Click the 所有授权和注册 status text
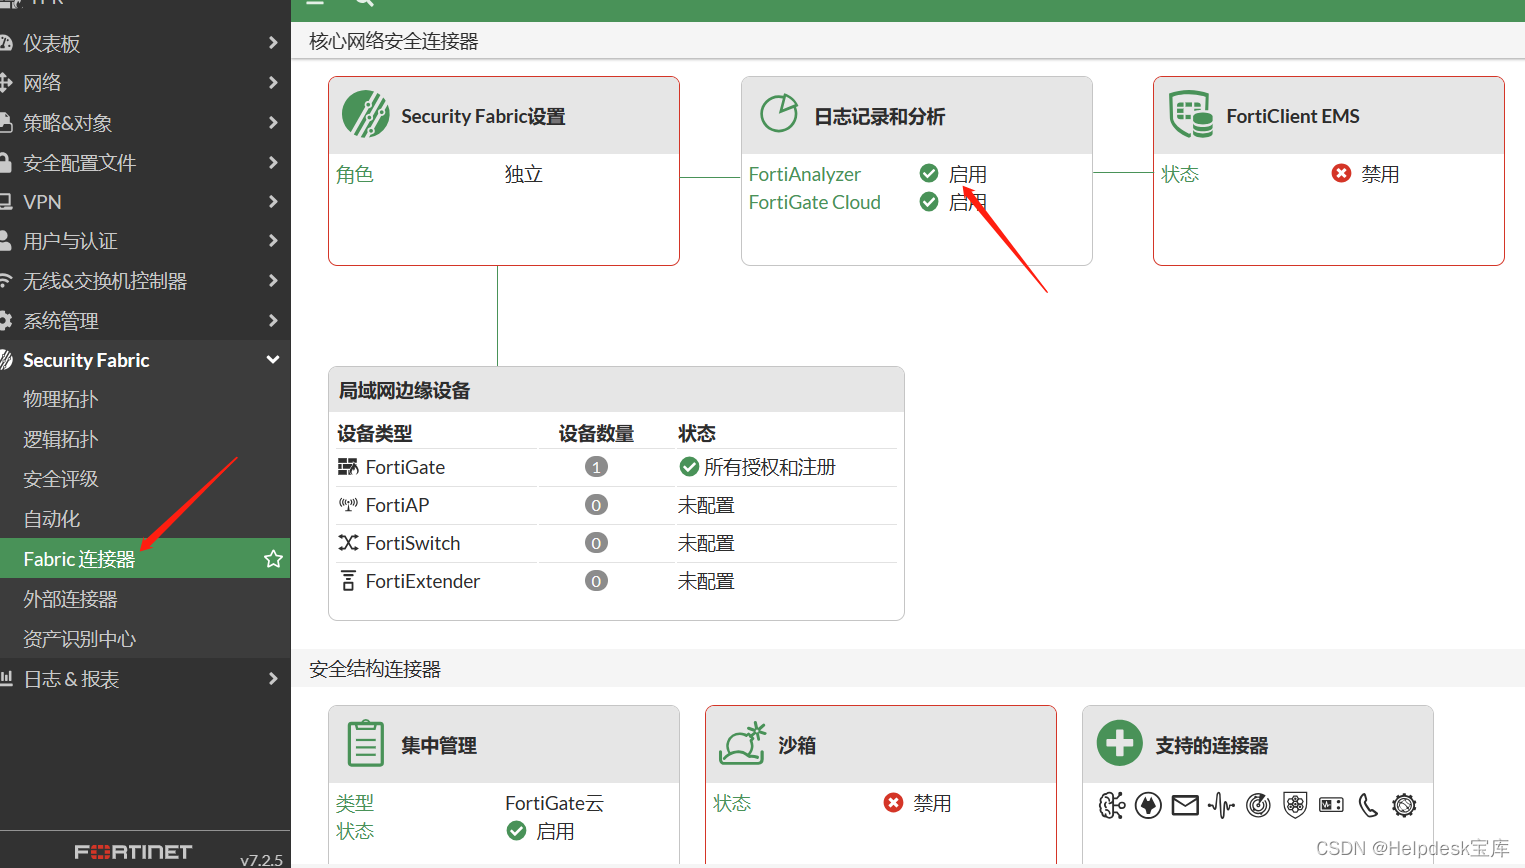1525x868 pixels. 770,467
